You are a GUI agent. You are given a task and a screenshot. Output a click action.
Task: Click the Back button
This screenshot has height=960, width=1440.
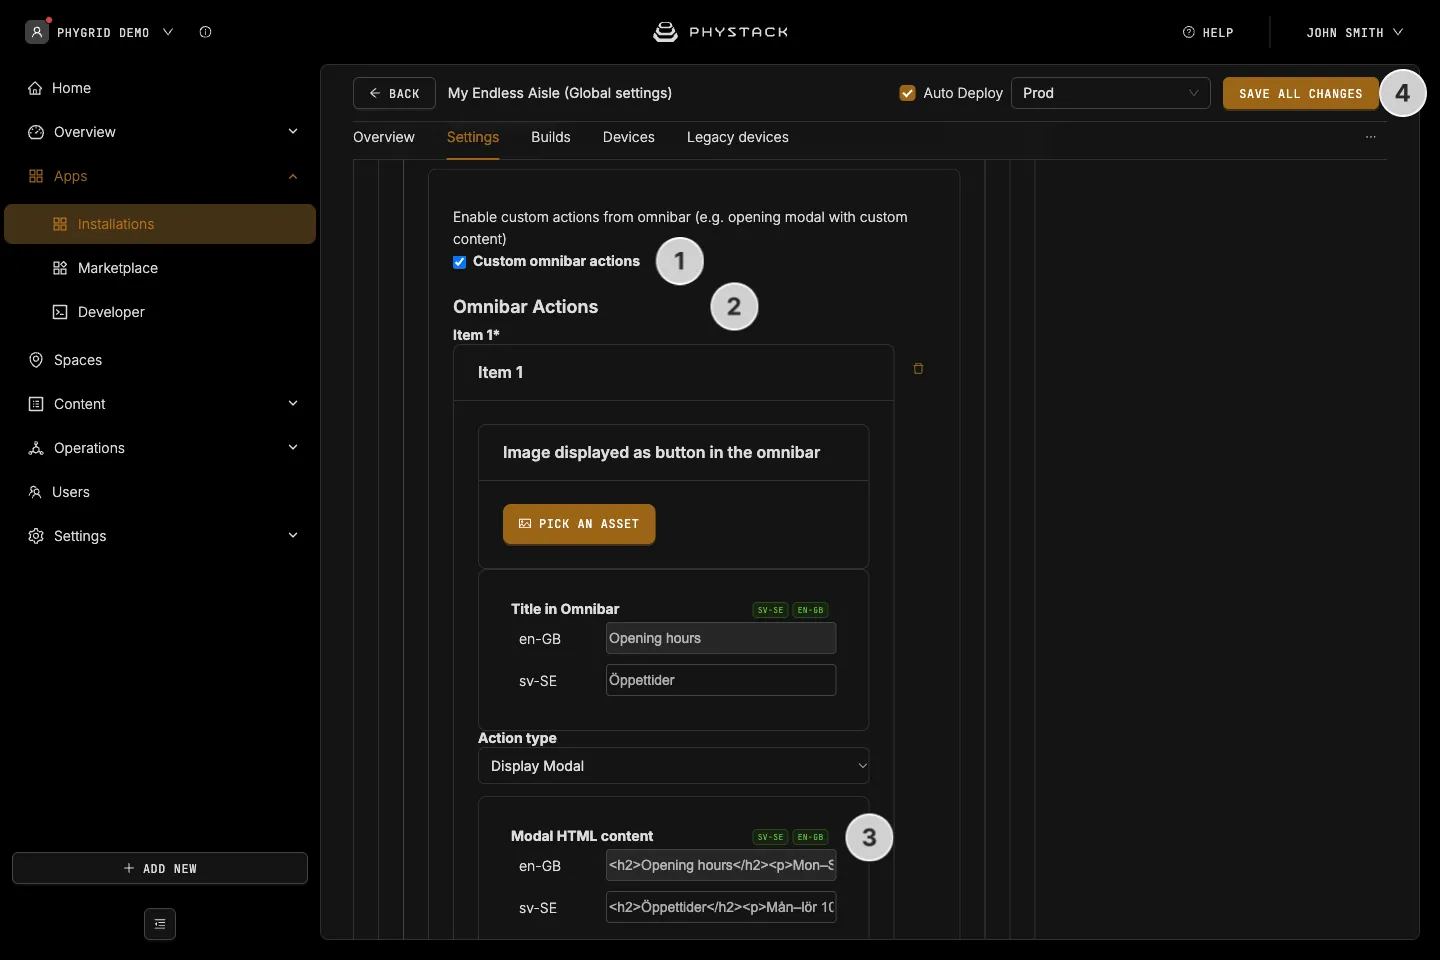pyautogui.click(x=394, y=93)
